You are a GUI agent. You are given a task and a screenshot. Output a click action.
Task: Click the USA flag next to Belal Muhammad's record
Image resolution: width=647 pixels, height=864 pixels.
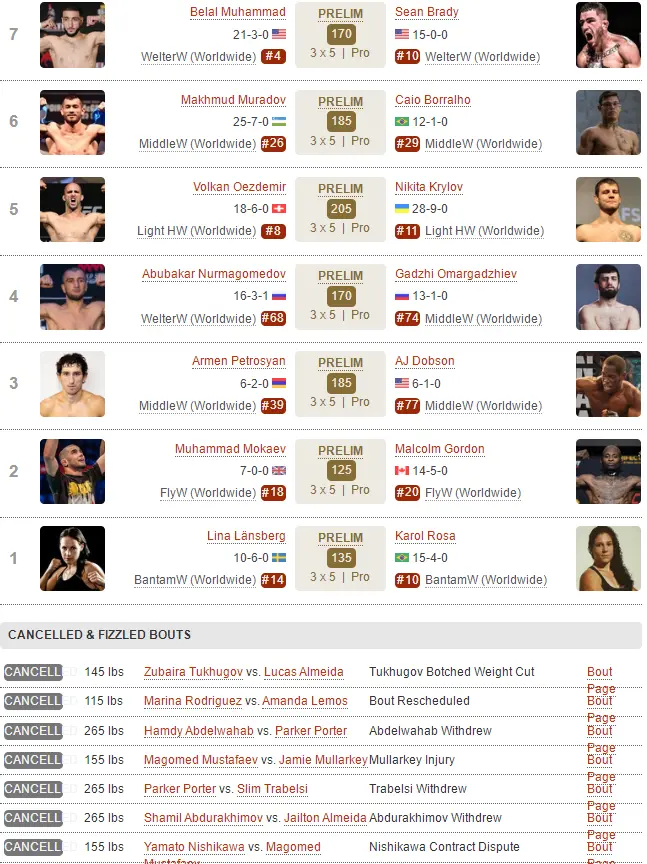coord(279,34)
